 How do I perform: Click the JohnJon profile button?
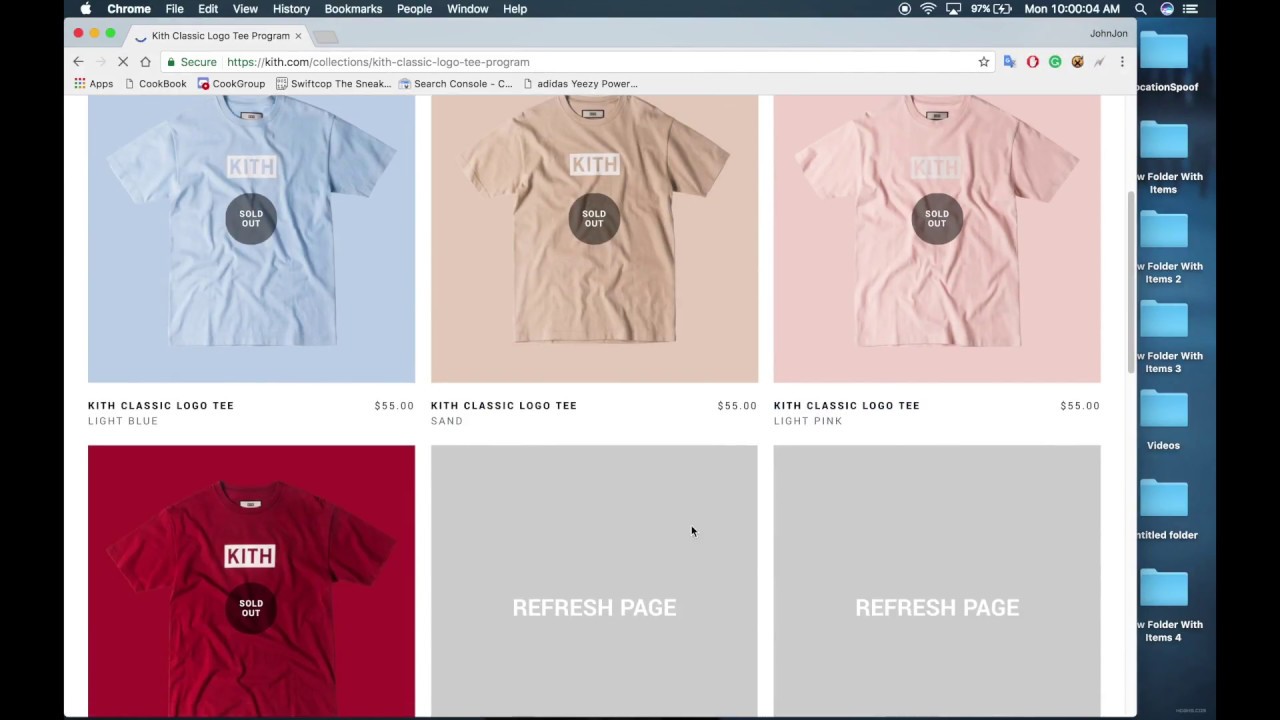click(1108, 33)
